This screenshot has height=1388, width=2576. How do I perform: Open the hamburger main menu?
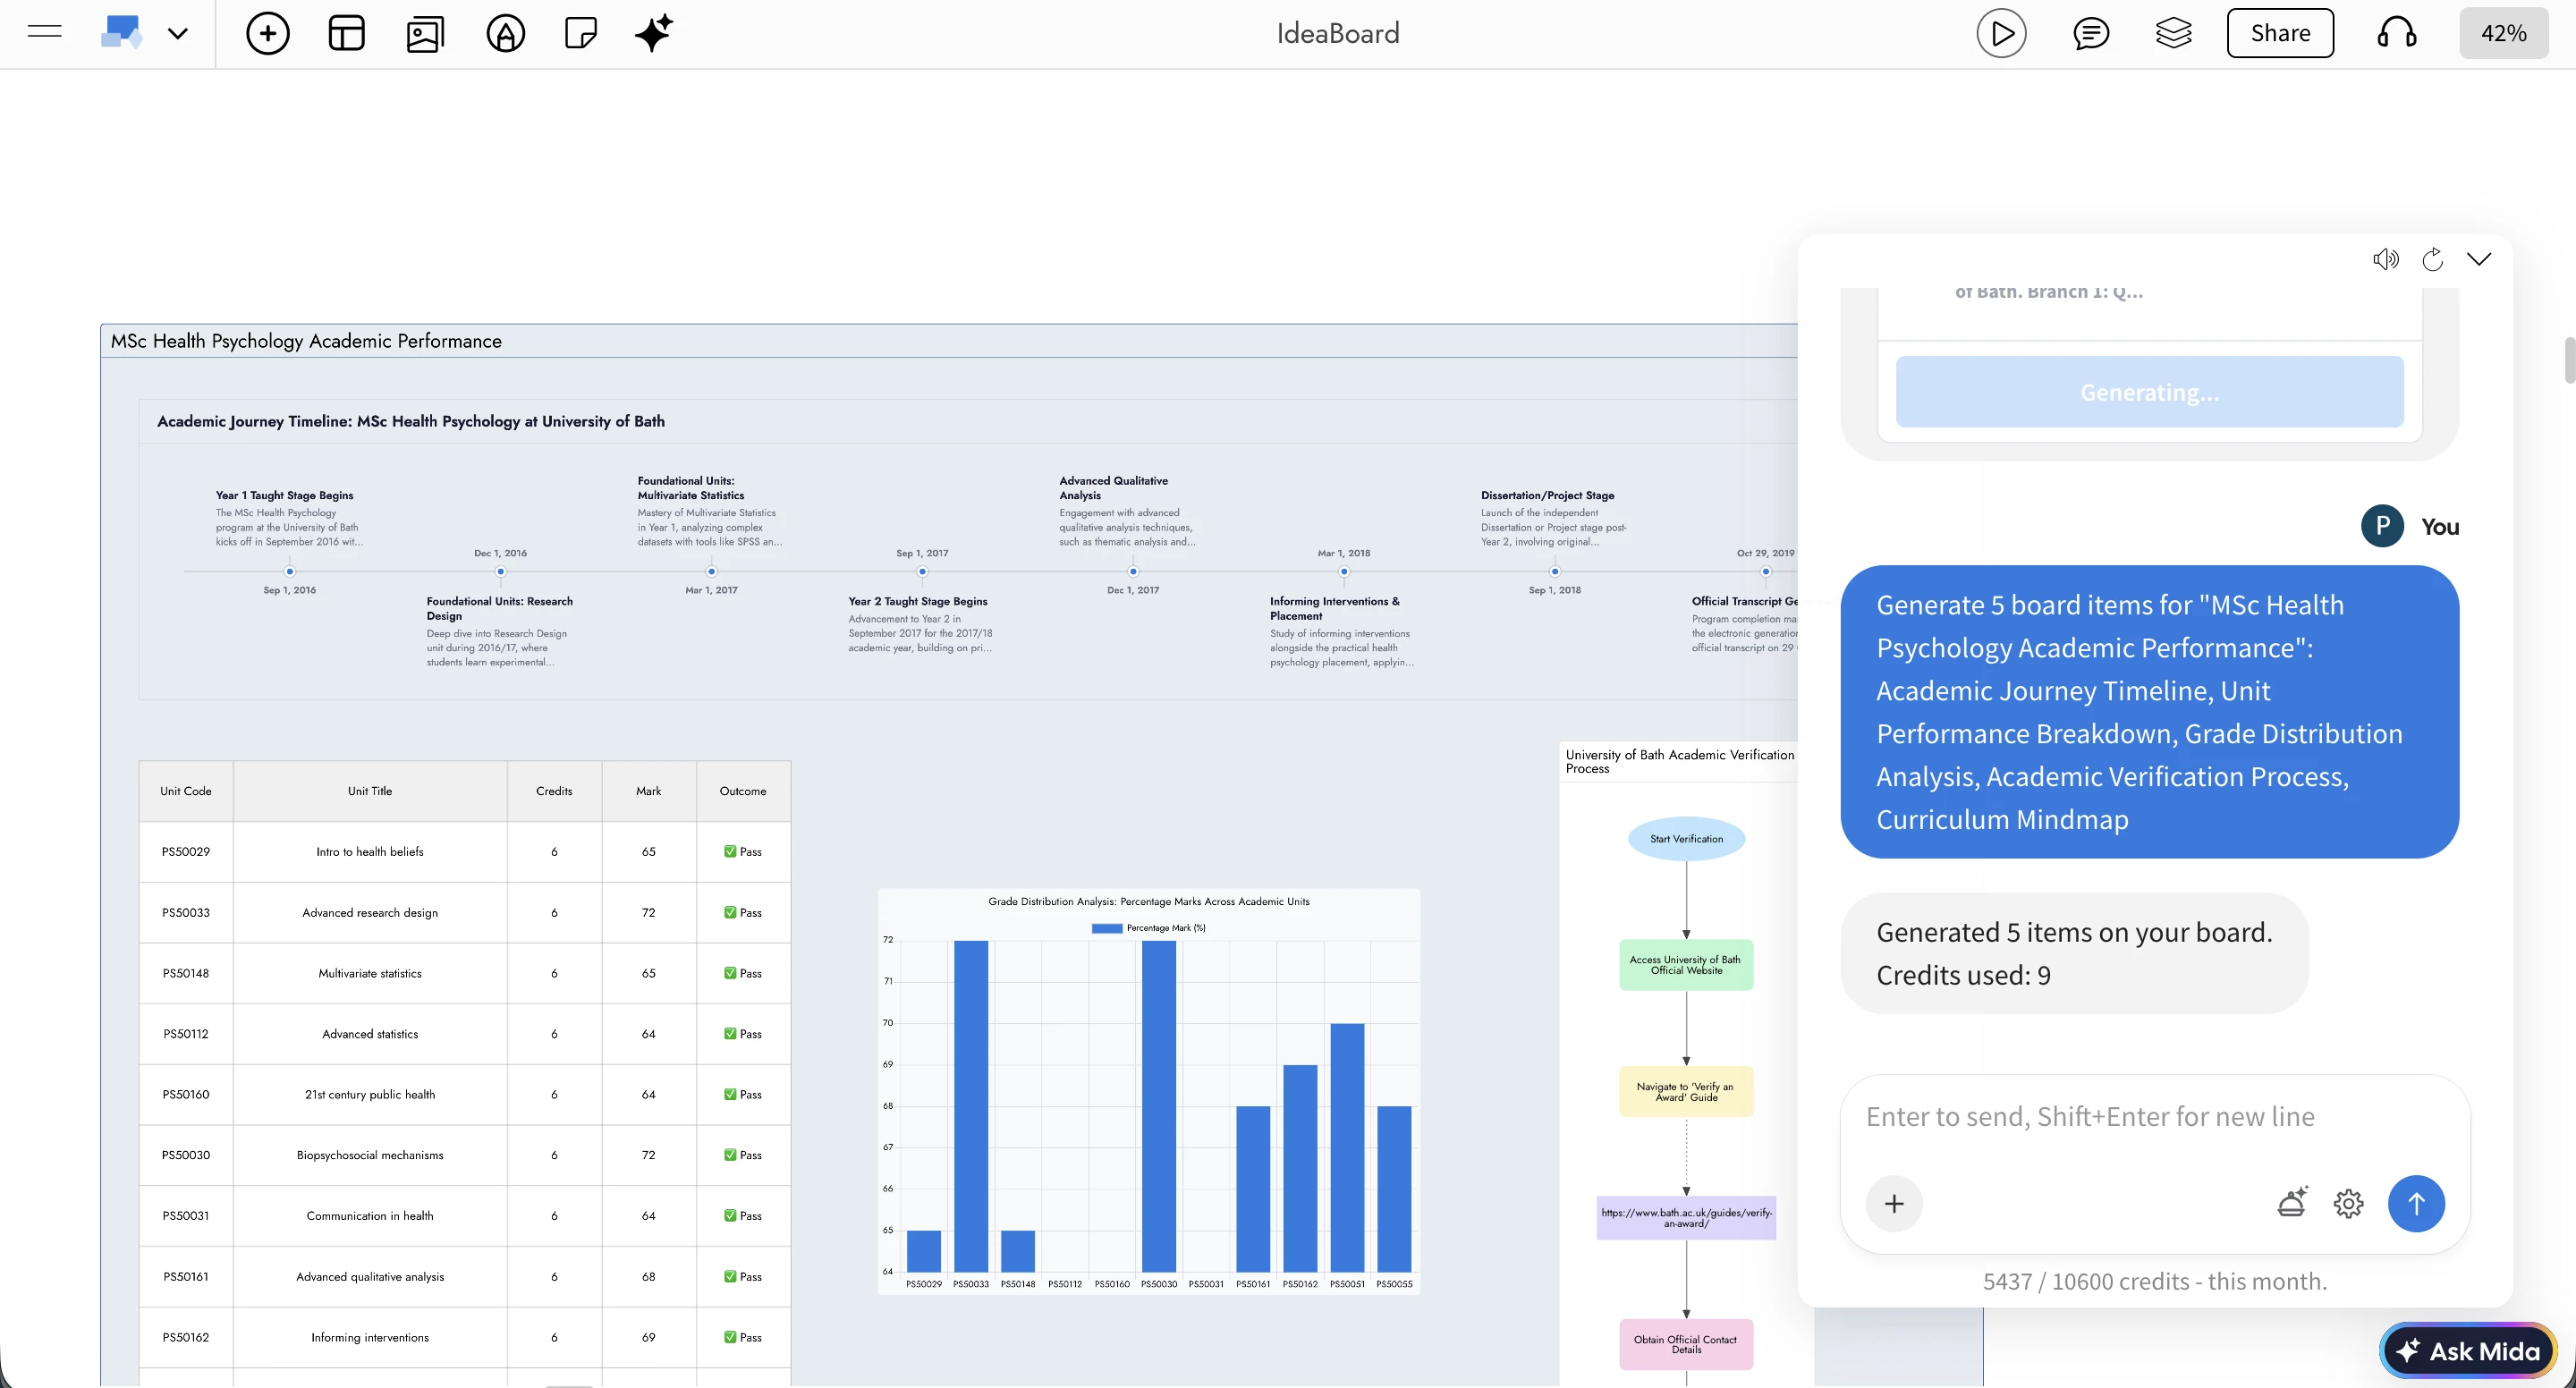click(x=44, y=33)
